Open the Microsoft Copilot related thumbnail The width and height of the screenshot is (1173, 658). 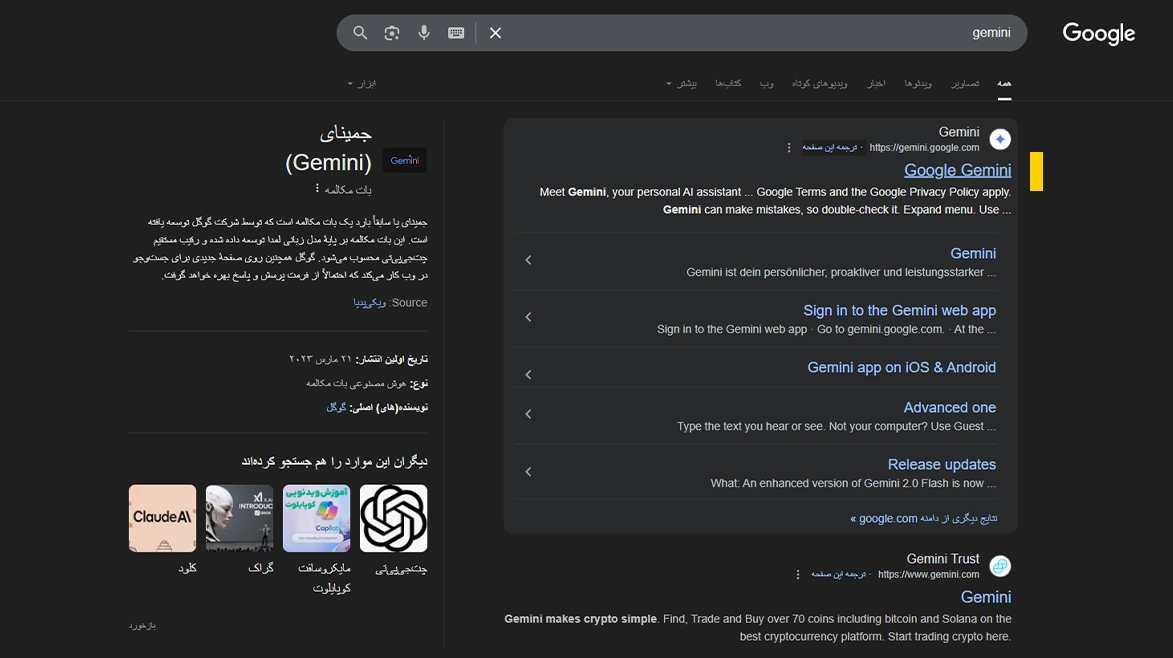(x=316, y=518)
